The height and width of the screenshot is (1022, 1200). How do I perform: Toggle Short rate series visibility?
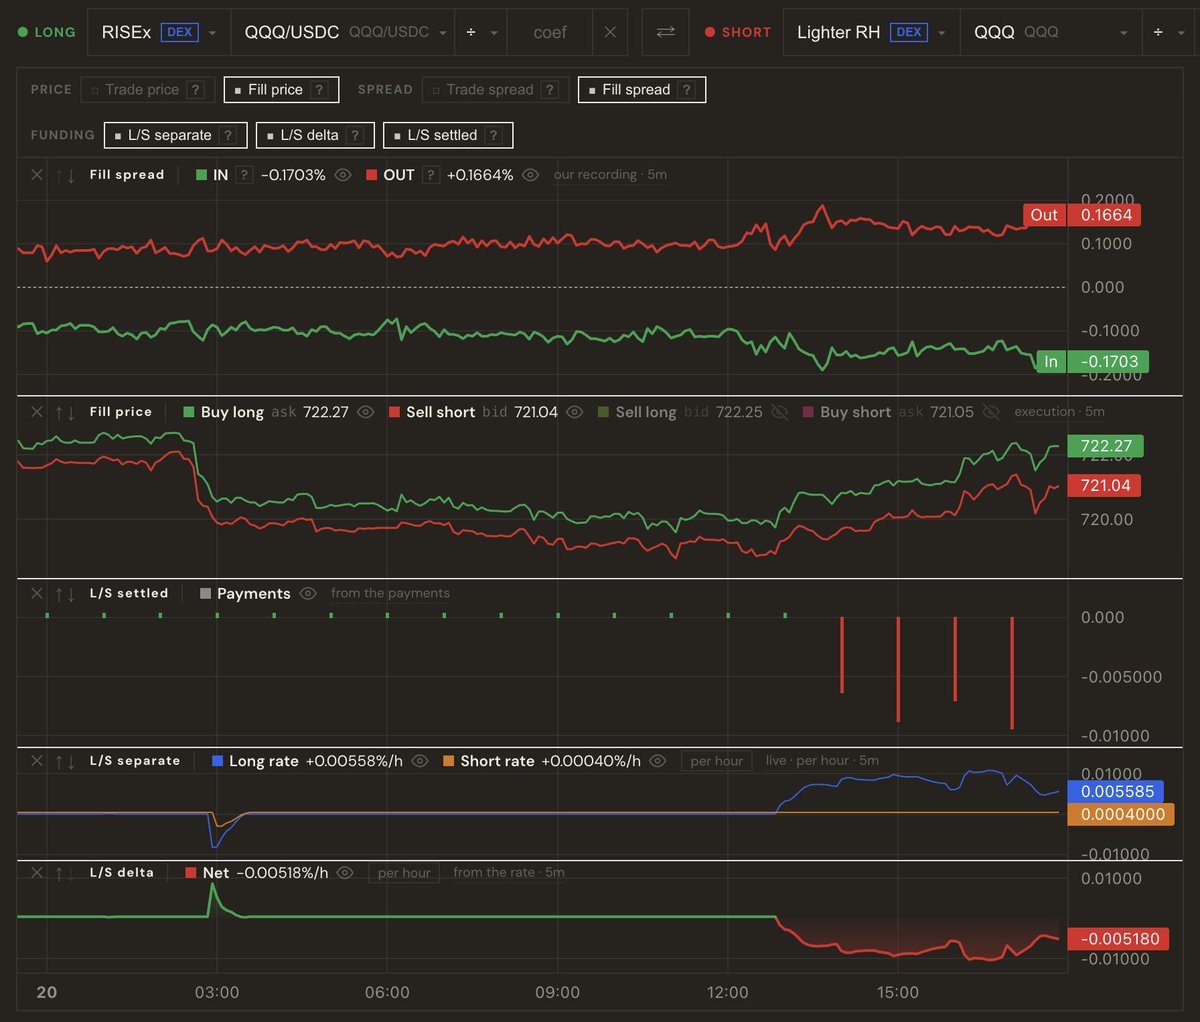(x=658, y=761)
